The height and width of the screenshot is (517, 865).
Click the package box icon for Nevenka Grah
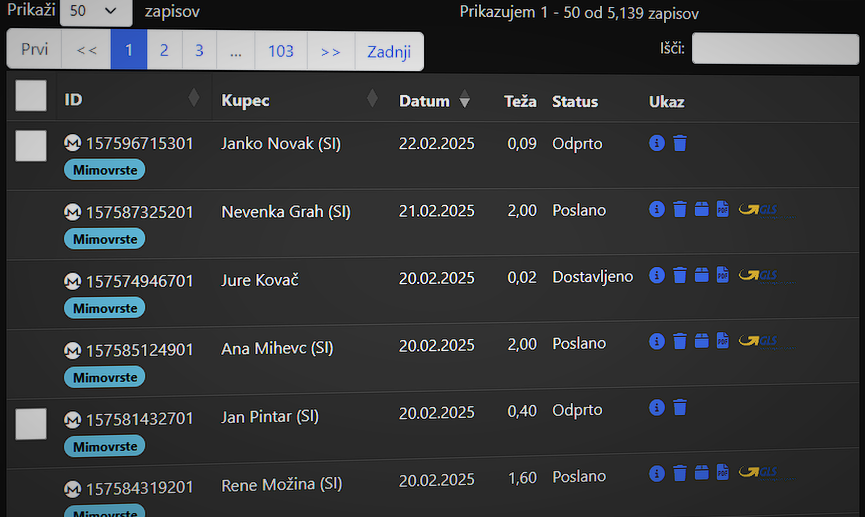(702, 209)
